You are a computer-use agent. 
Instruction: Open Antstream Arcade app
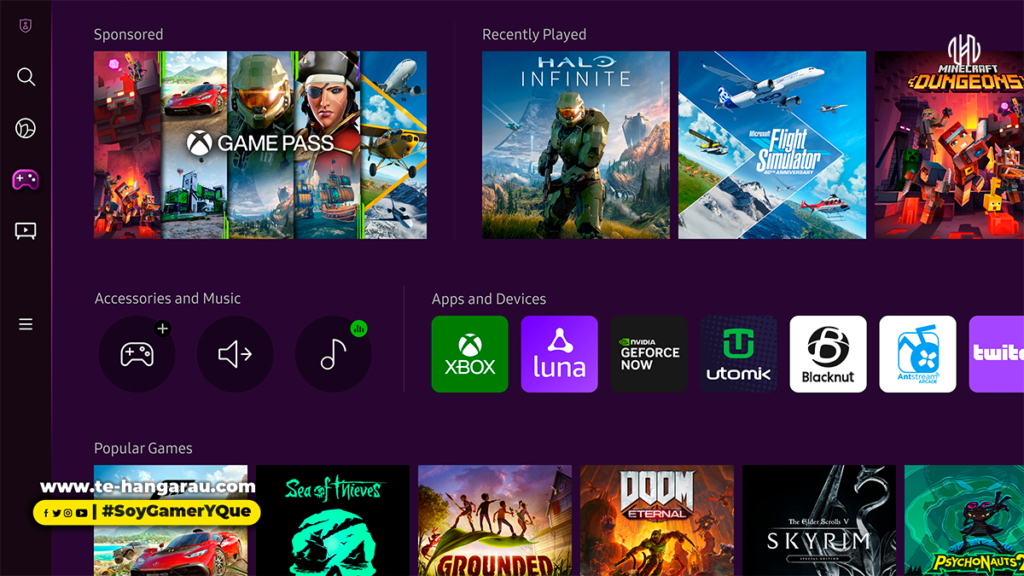pos(917,354)
